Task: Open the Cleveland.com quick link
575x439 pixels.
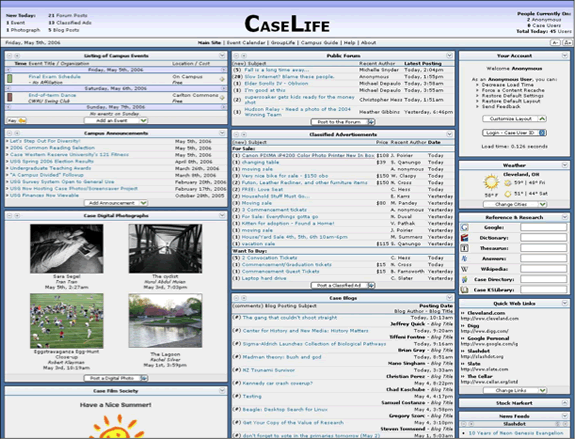Action: (486, 313)
